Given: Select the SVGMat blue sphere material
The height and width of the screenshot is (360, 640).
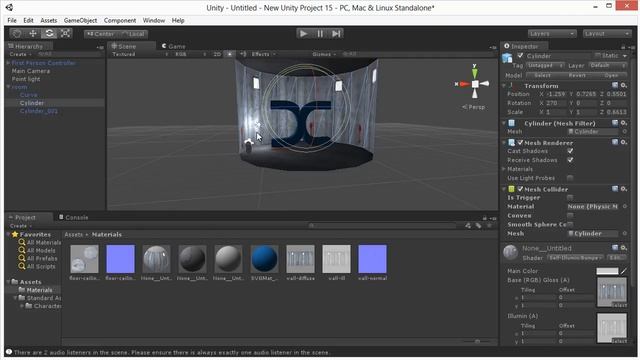Looking at the screenshot, I should 264,259.
